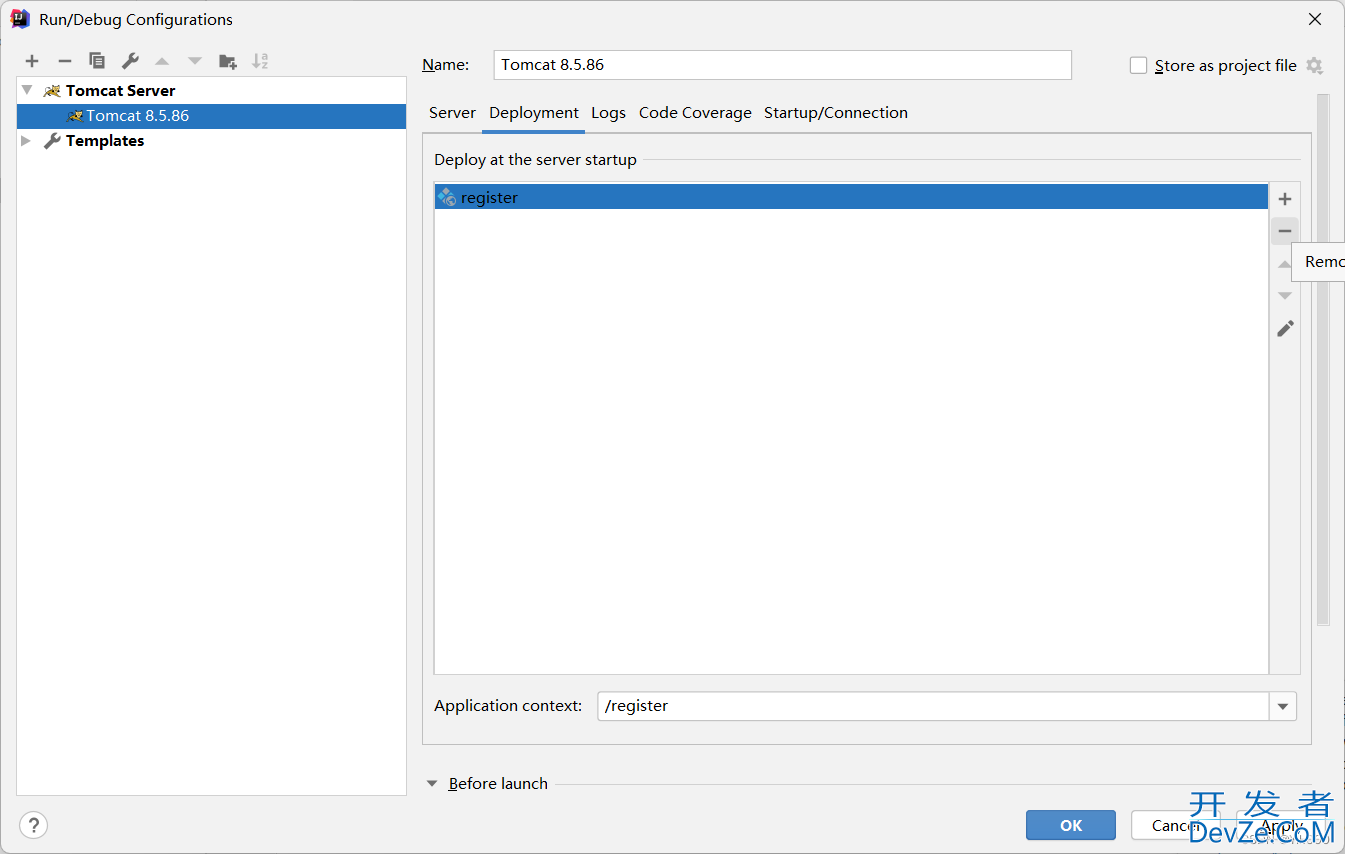Select the Tomcat Server group label

[120, 91]
